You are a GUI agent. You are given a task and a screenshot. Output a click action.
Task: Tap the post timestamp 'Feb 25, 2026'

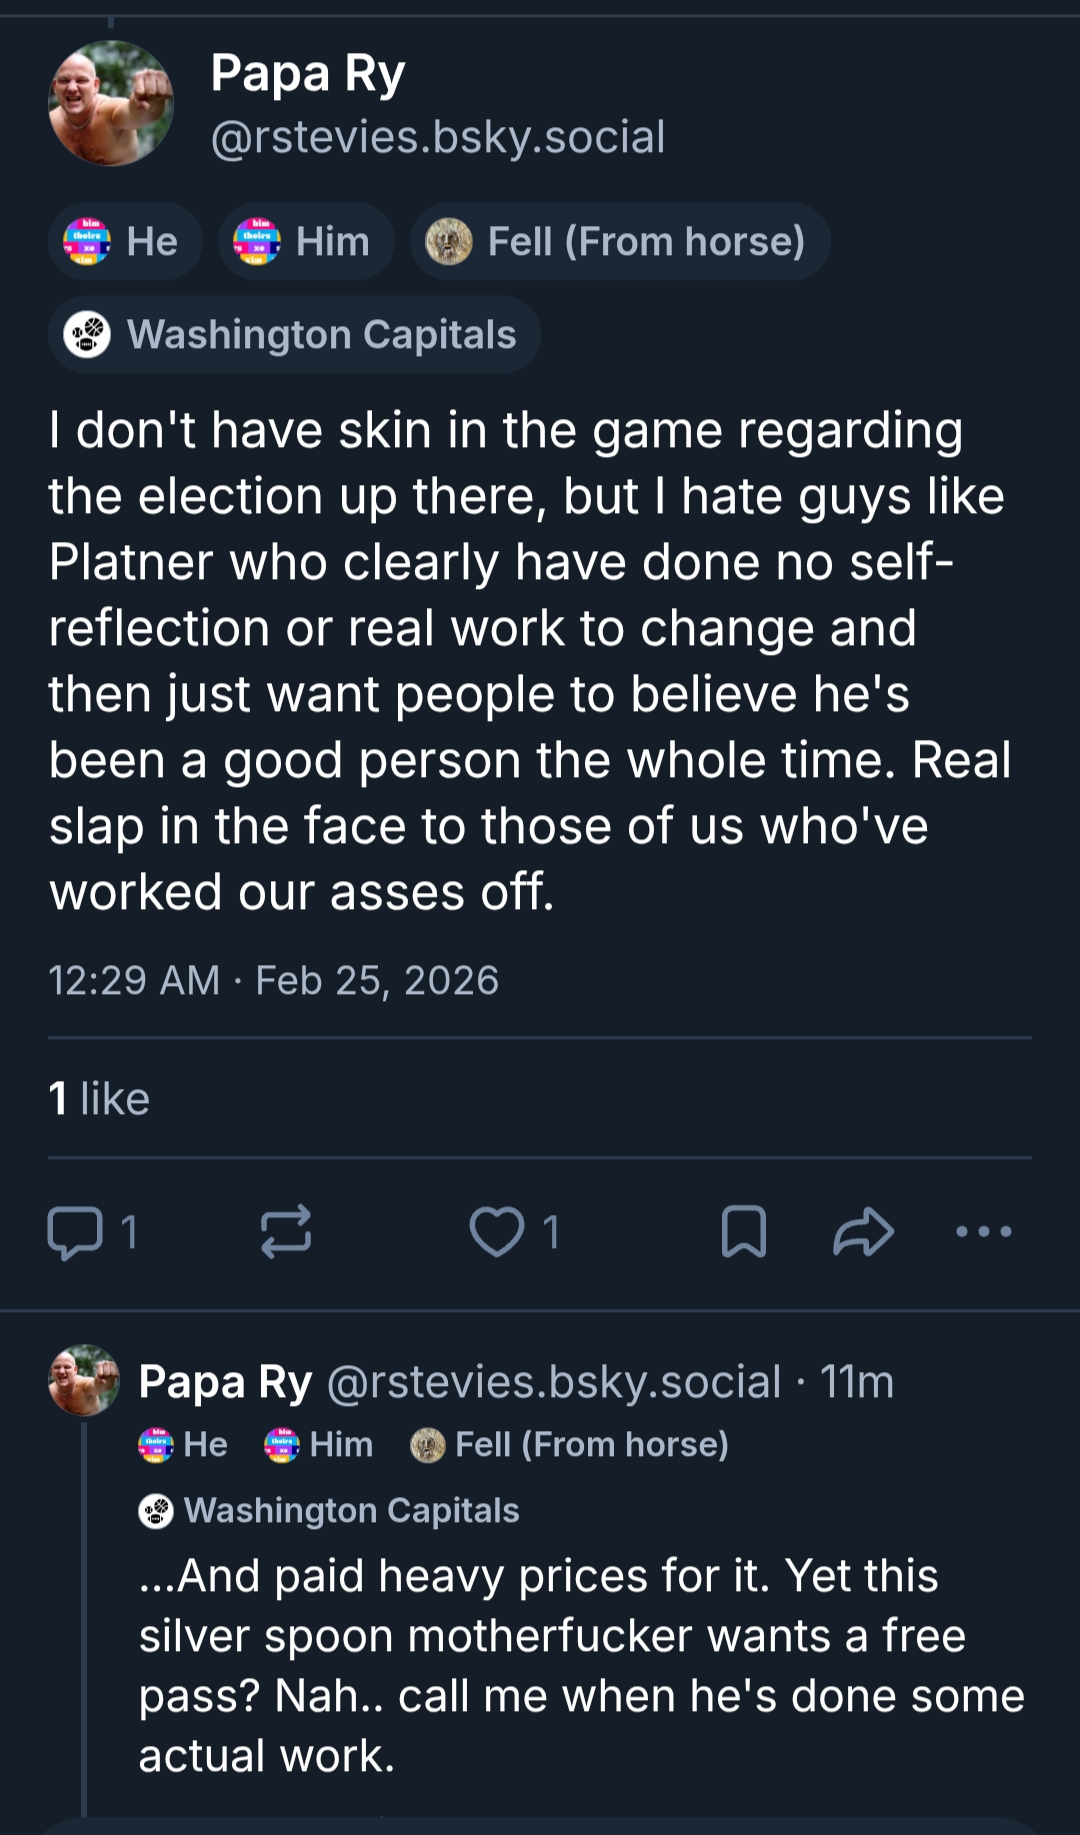click(376, 980)
